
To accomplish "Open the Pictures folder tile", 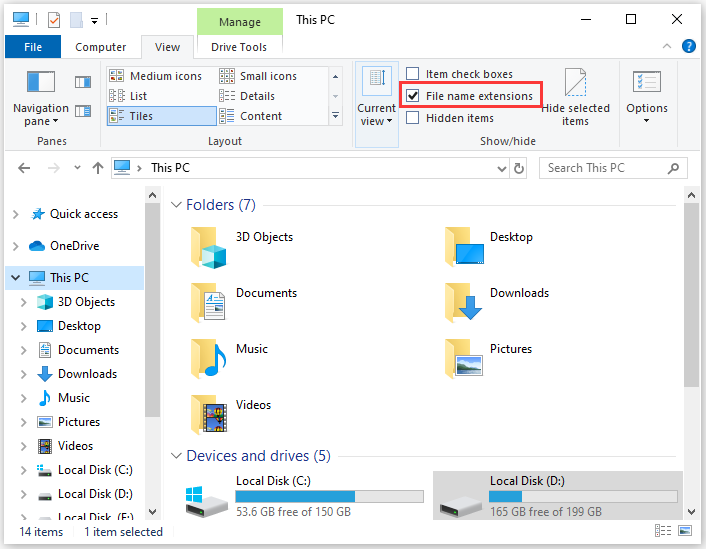I will pos(489,359).
